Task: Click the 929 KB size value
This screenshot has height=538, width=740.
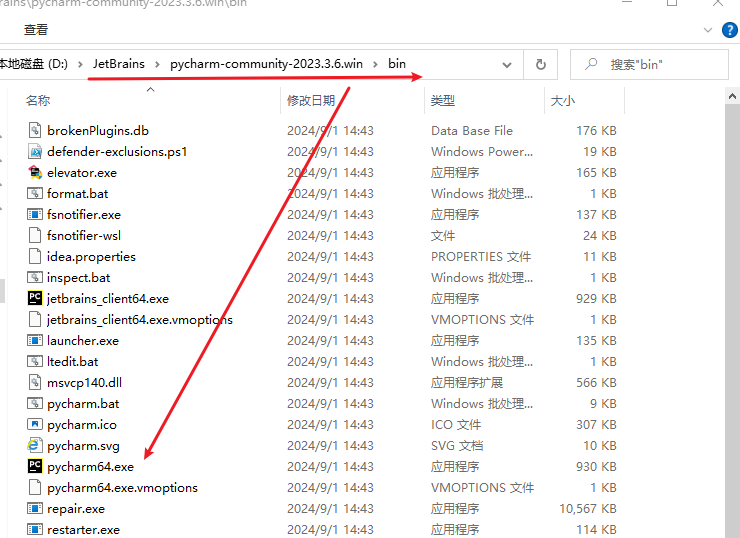Action: pyautogui.click(x=596, y=299)
